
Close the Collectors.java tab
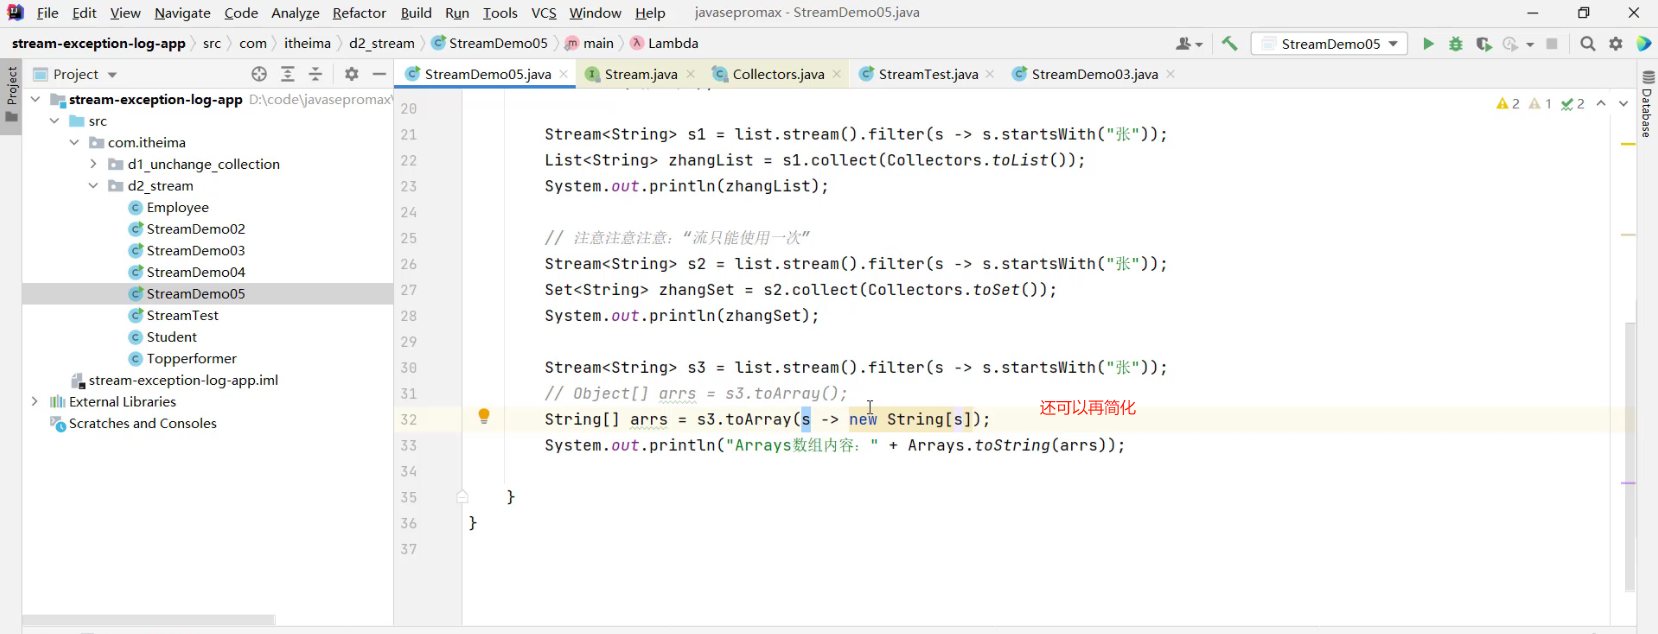point(837,74)
